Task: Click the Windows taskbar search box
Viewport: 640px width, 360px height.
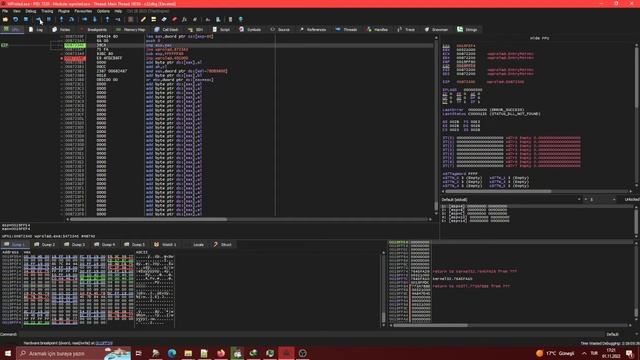Action: pos(73,353)
